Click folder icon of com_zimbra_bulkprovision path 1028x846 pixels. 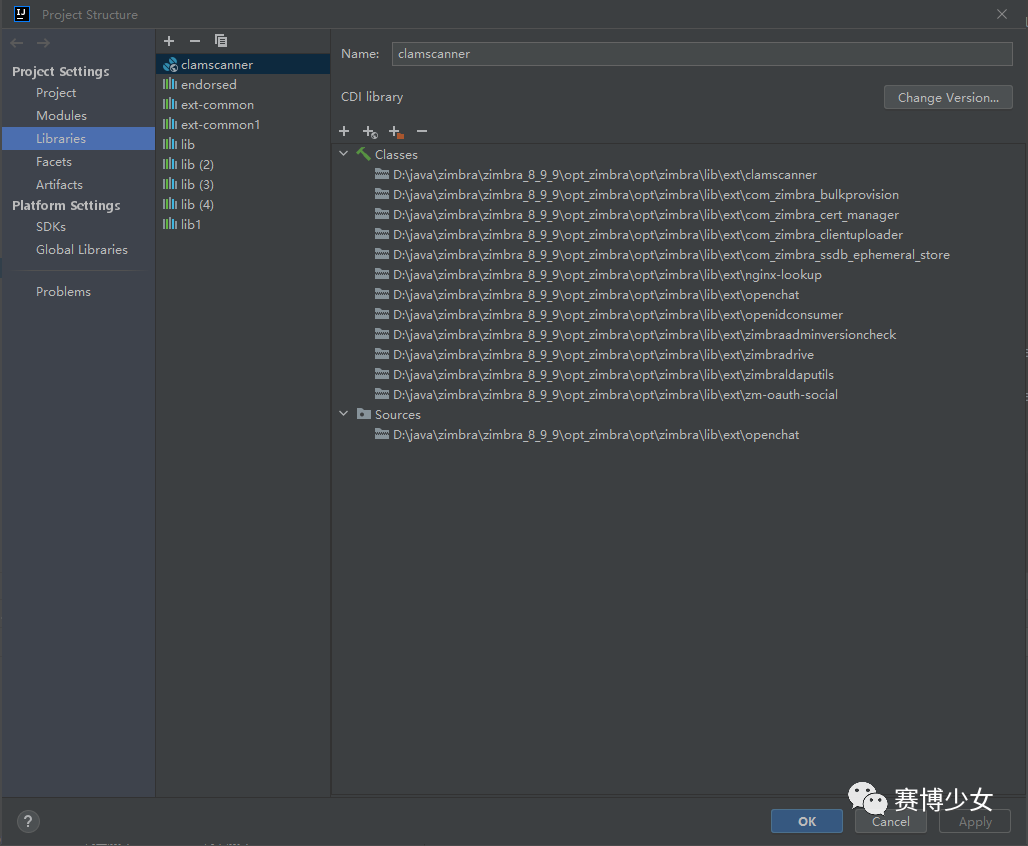click(382, 194)
